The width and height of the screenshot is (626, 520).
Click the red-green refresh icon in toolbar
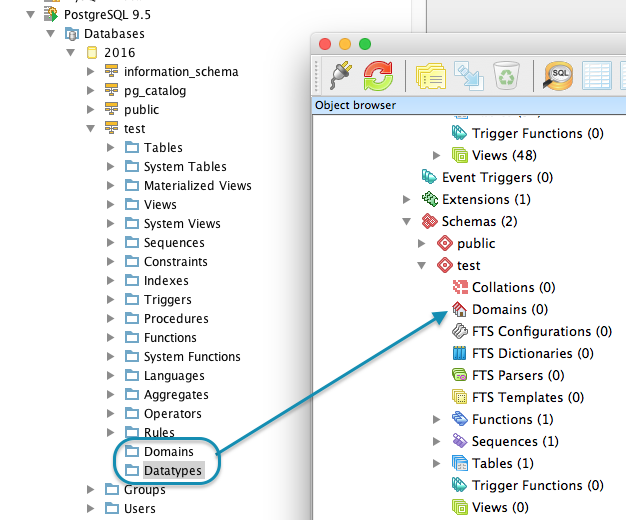(x=378, y=75)
